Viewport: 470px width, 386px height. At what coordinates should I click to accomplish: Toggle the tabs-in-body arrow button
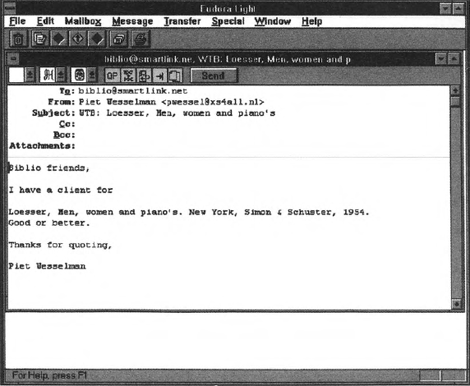coord(160,76)
